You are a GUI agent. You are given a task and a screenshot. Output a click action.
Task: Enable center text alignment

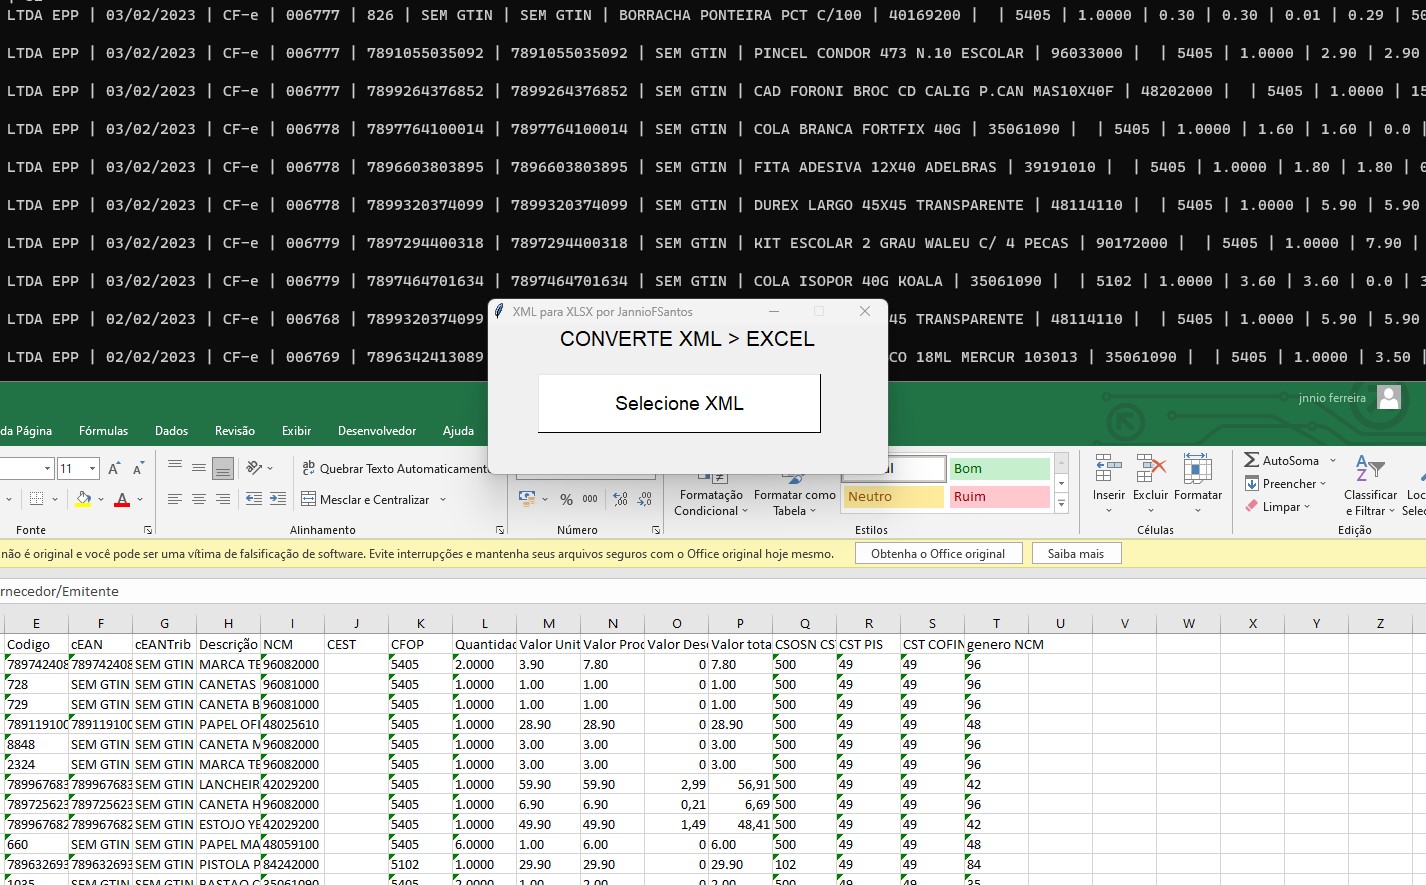pos(199,498)
